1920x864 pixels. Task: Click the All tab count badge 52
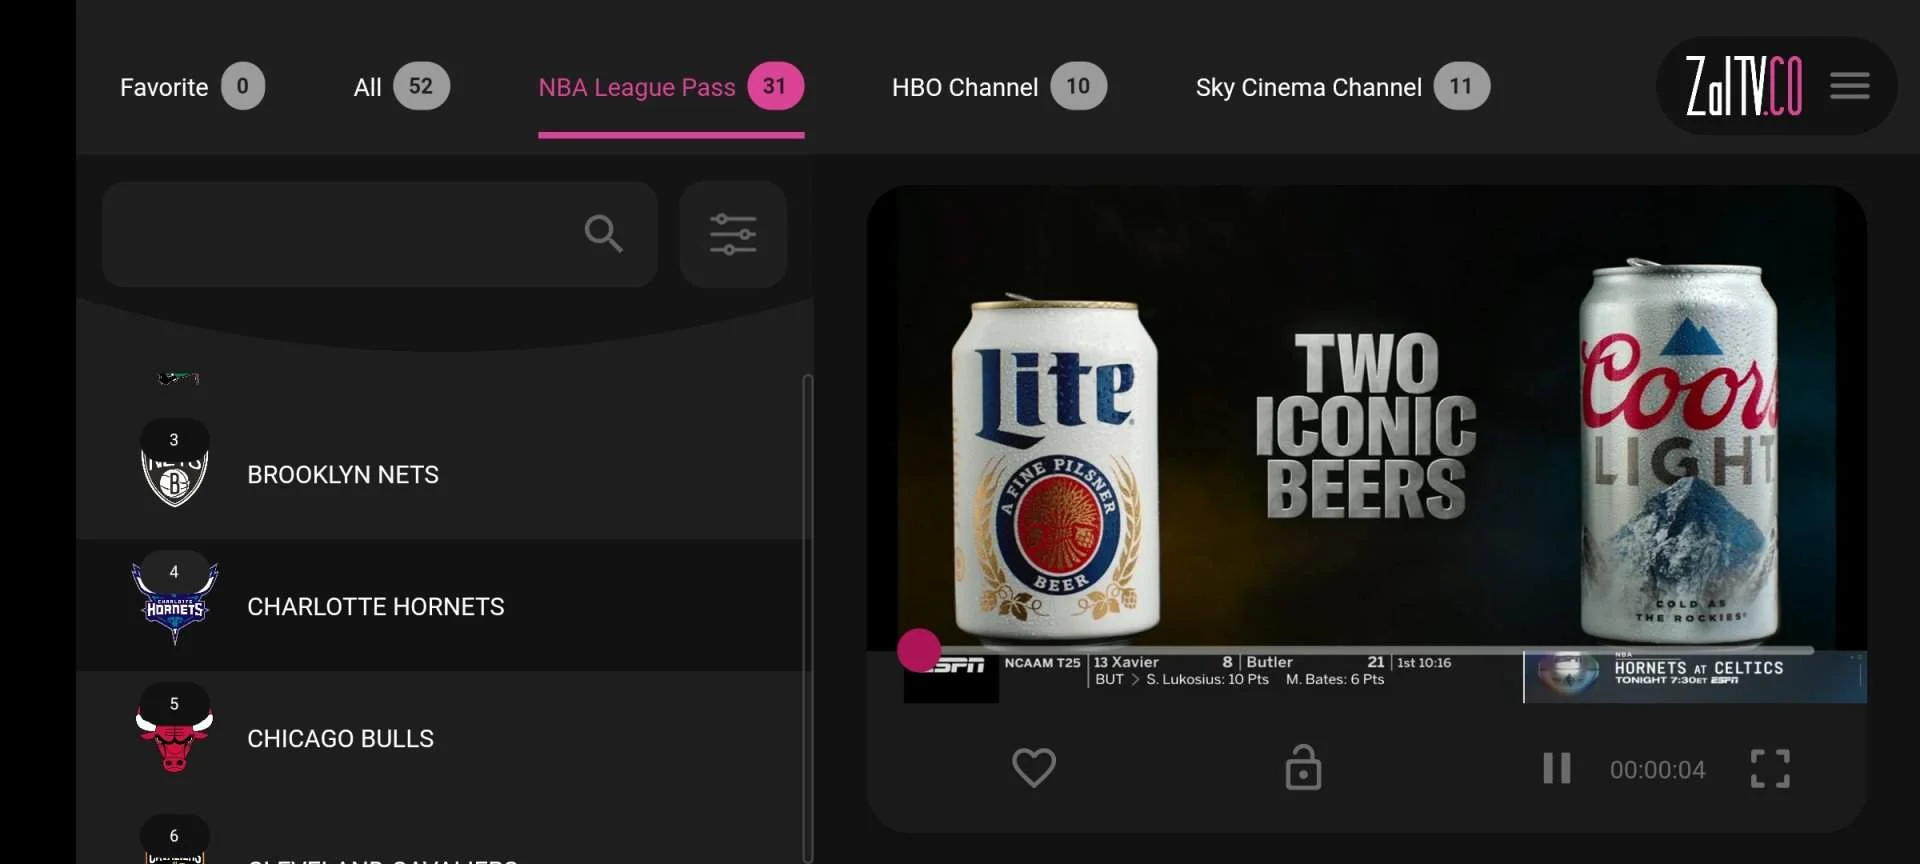(x=422, y=86)
